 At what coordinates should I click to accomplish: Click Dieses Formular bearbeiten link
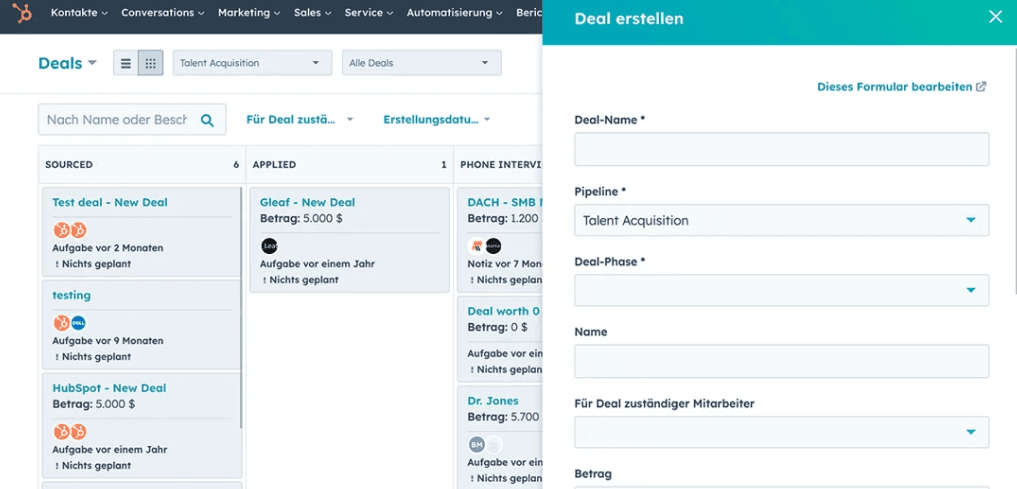click(x=894, y=87)
